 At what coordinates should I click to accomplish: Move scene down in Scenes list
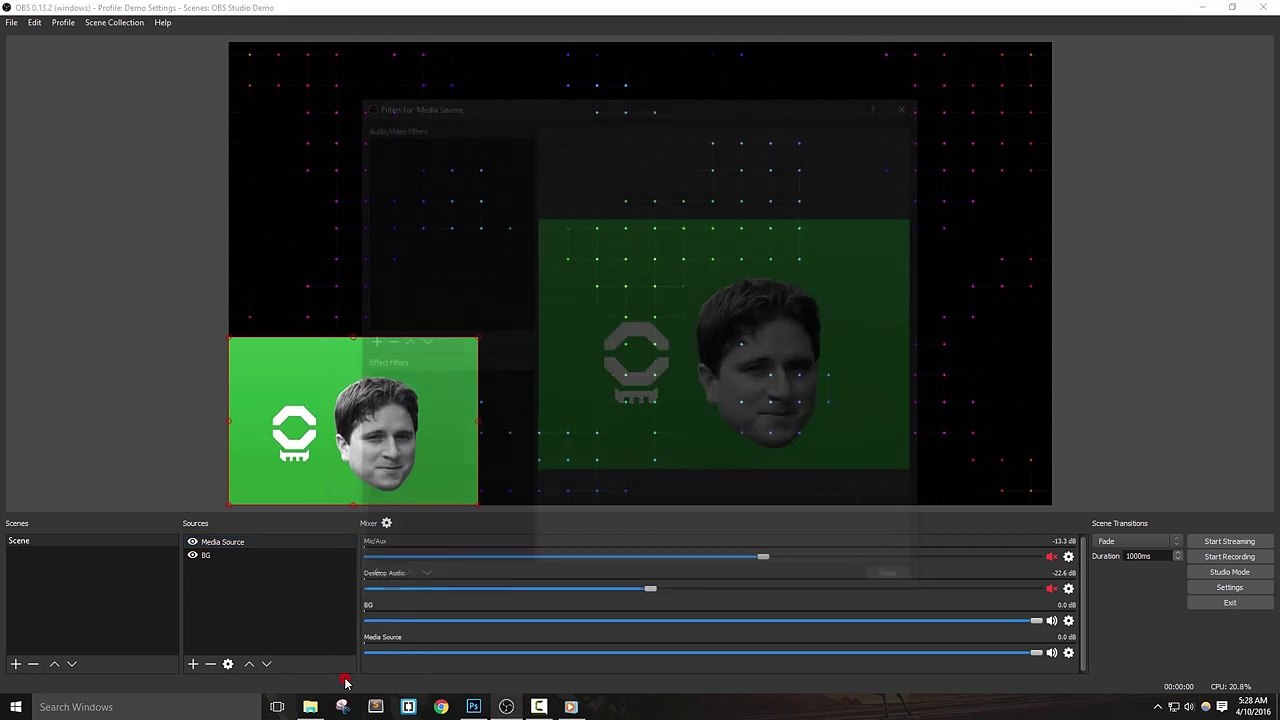pos(72,664)
